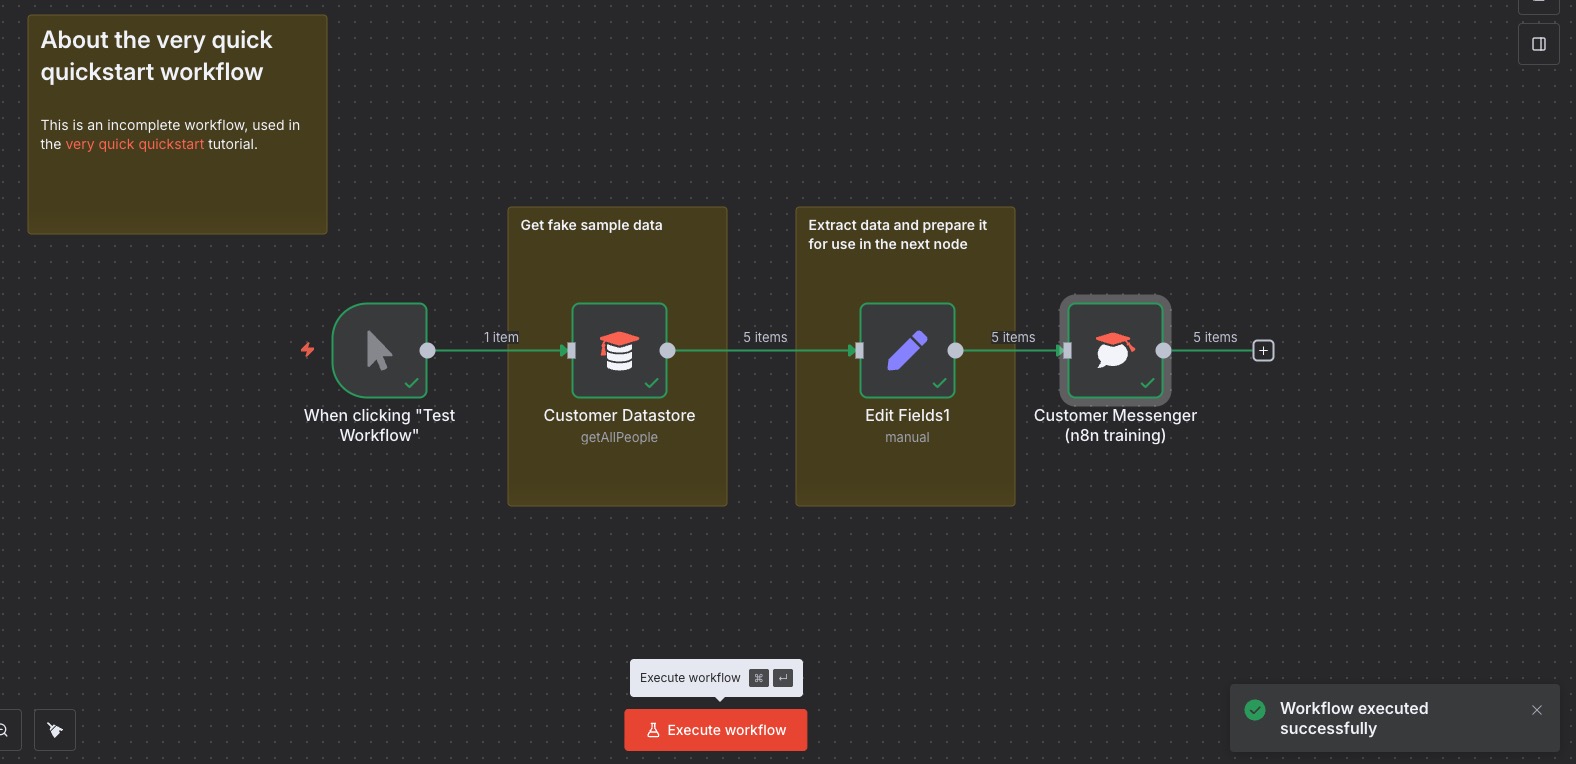Image resolution: width=1576 pixels, height=764 pixels.
Task: Toggle the side panel icon at top right
Action: click(1538, 44)
